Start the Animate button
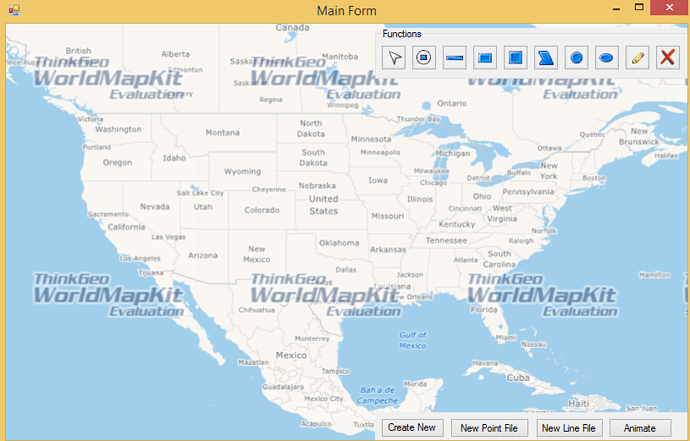The width and height of the screenshot is (690, 441). click(x=640, y=428)
